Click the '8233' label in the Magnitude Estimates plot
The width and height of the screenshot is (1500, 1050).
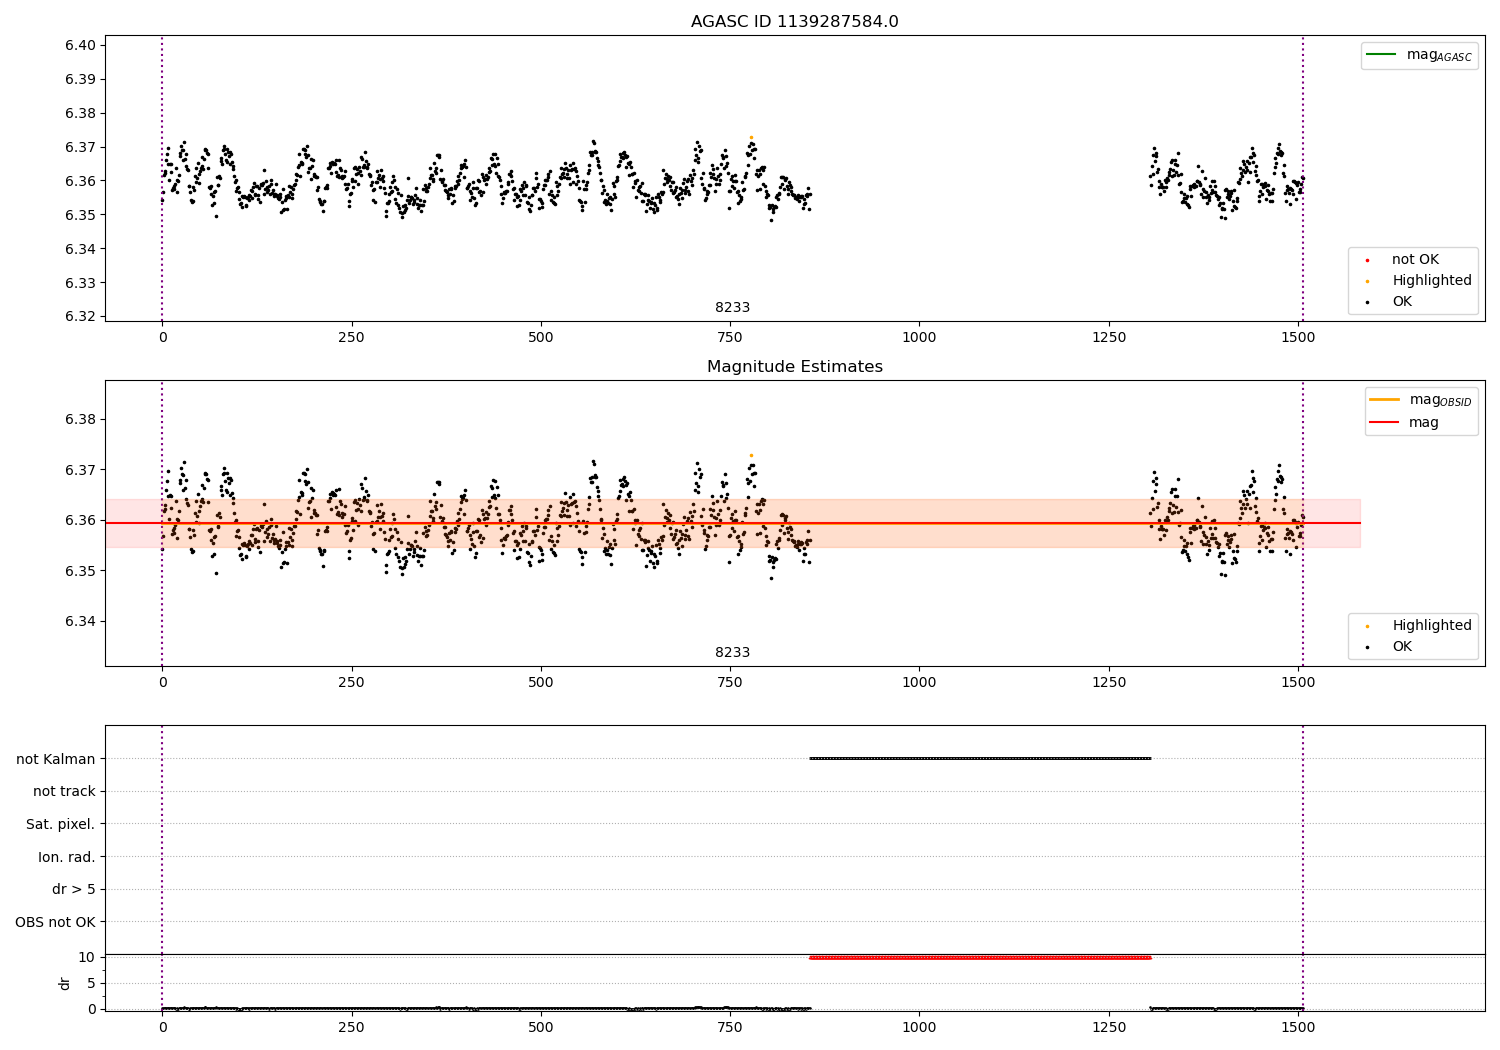pyautogui.click(x=732, y=653)
